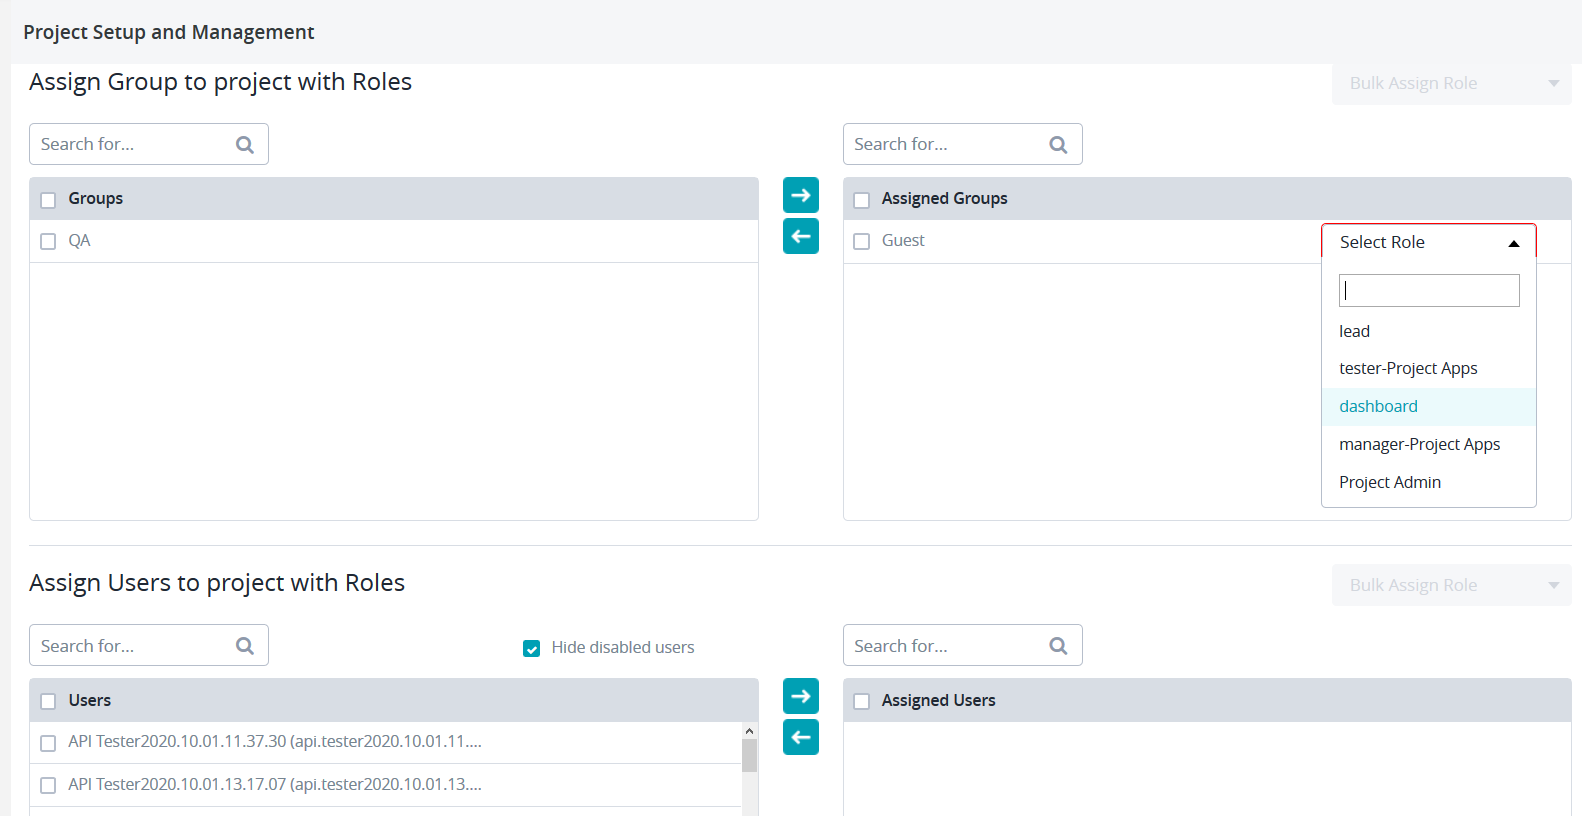The width and height of the screenshot is (1582, 816).
Task: Select all with the Users header checkbox
Action: 48,701
